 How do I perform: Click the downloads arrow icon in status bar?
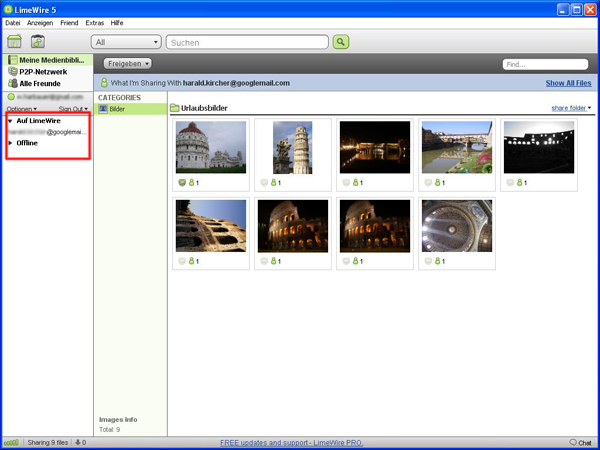(76, 442)
